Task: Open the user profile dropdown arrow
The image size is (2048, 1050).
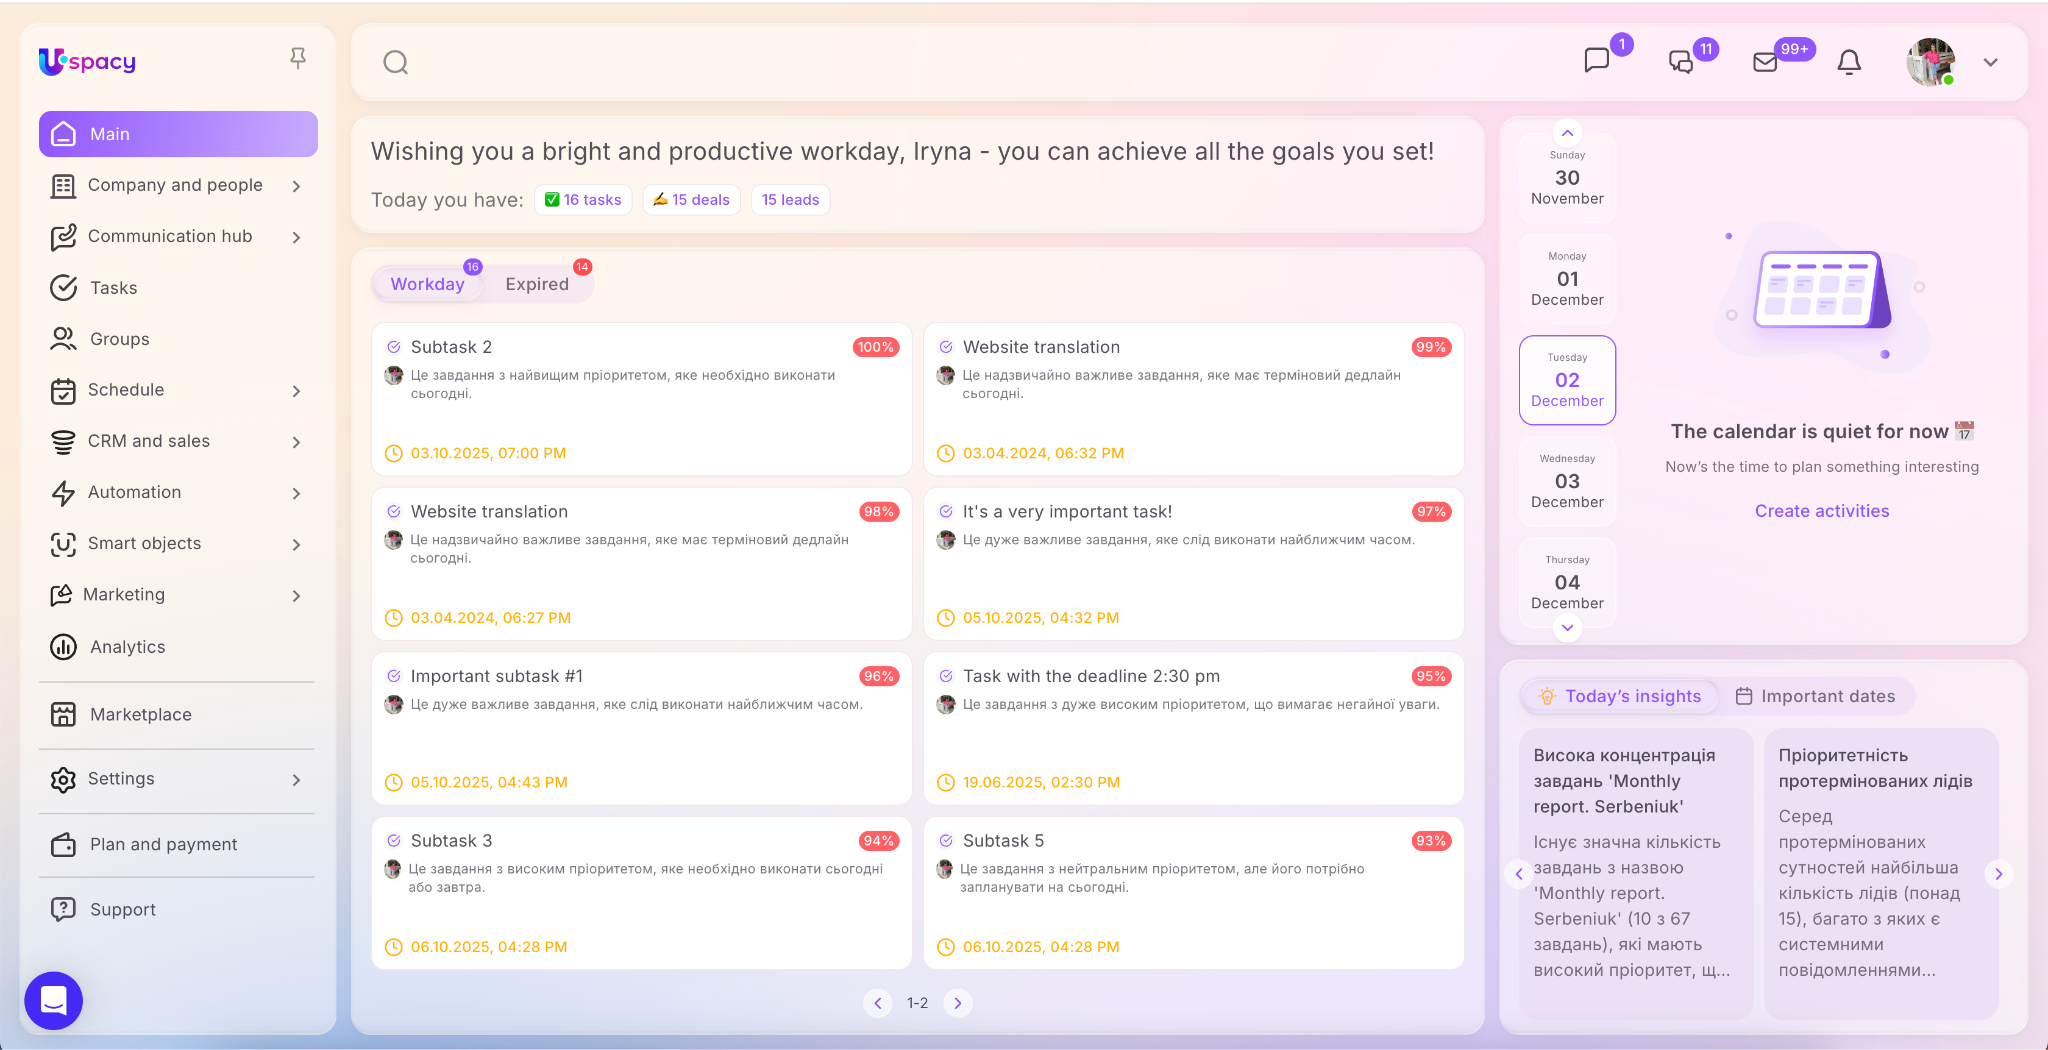Action: (1990, 62)
